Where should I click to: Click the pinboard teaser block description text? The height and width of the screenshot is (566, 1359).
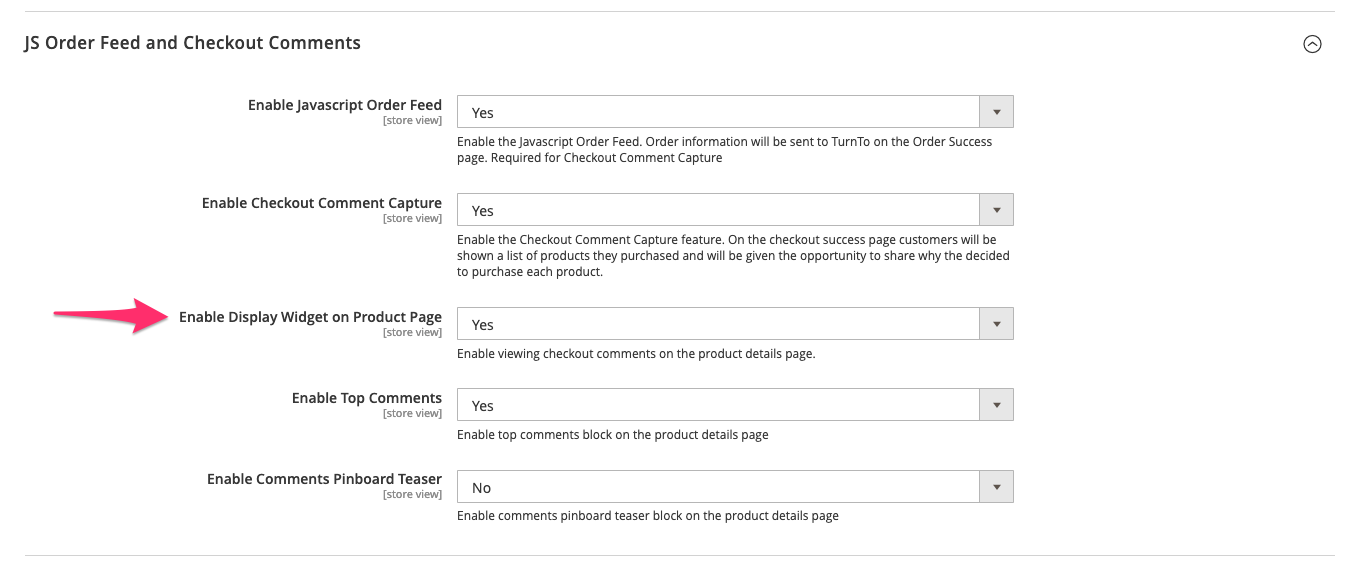click(x=647, y=516)
